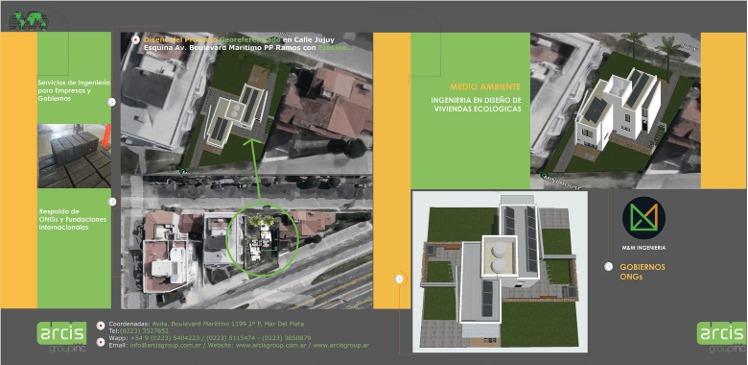Click the arcis group logo at bottom left

[62, 337]
